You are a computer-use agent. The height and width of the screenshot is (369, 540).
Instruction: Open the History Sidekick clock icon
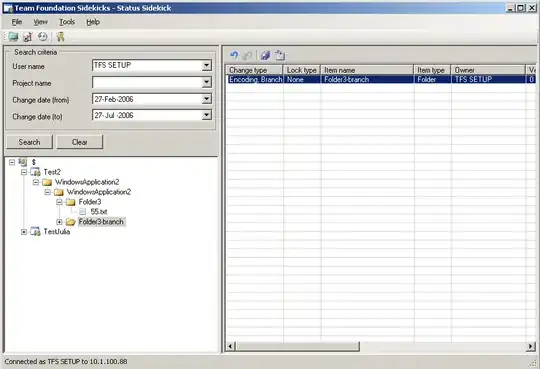click(42, 37)
